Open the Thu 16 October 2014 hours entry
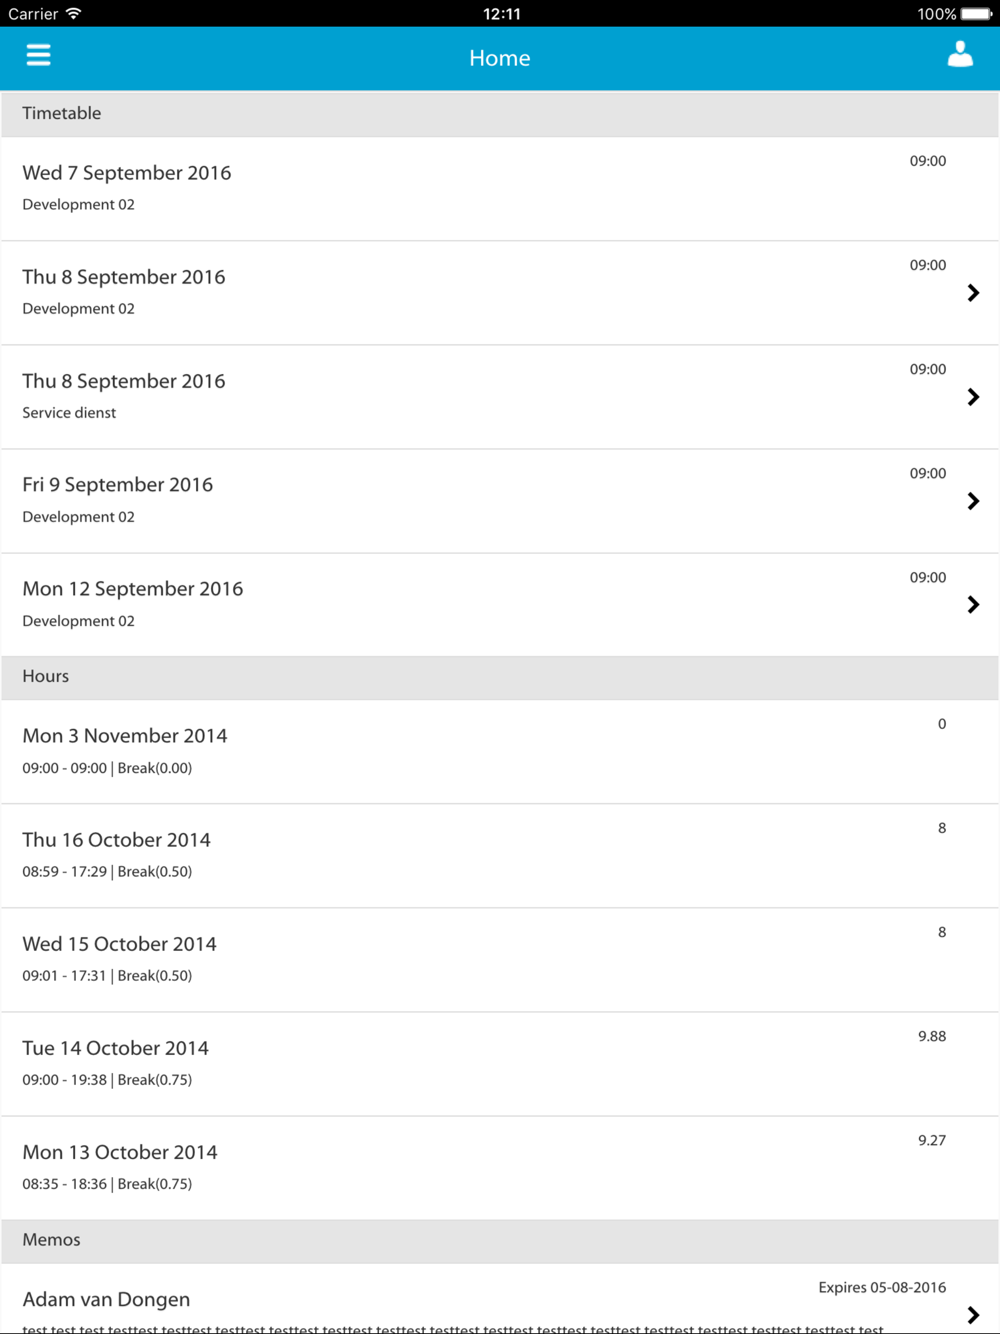1000x1334 pixels. tap(500, 856)
